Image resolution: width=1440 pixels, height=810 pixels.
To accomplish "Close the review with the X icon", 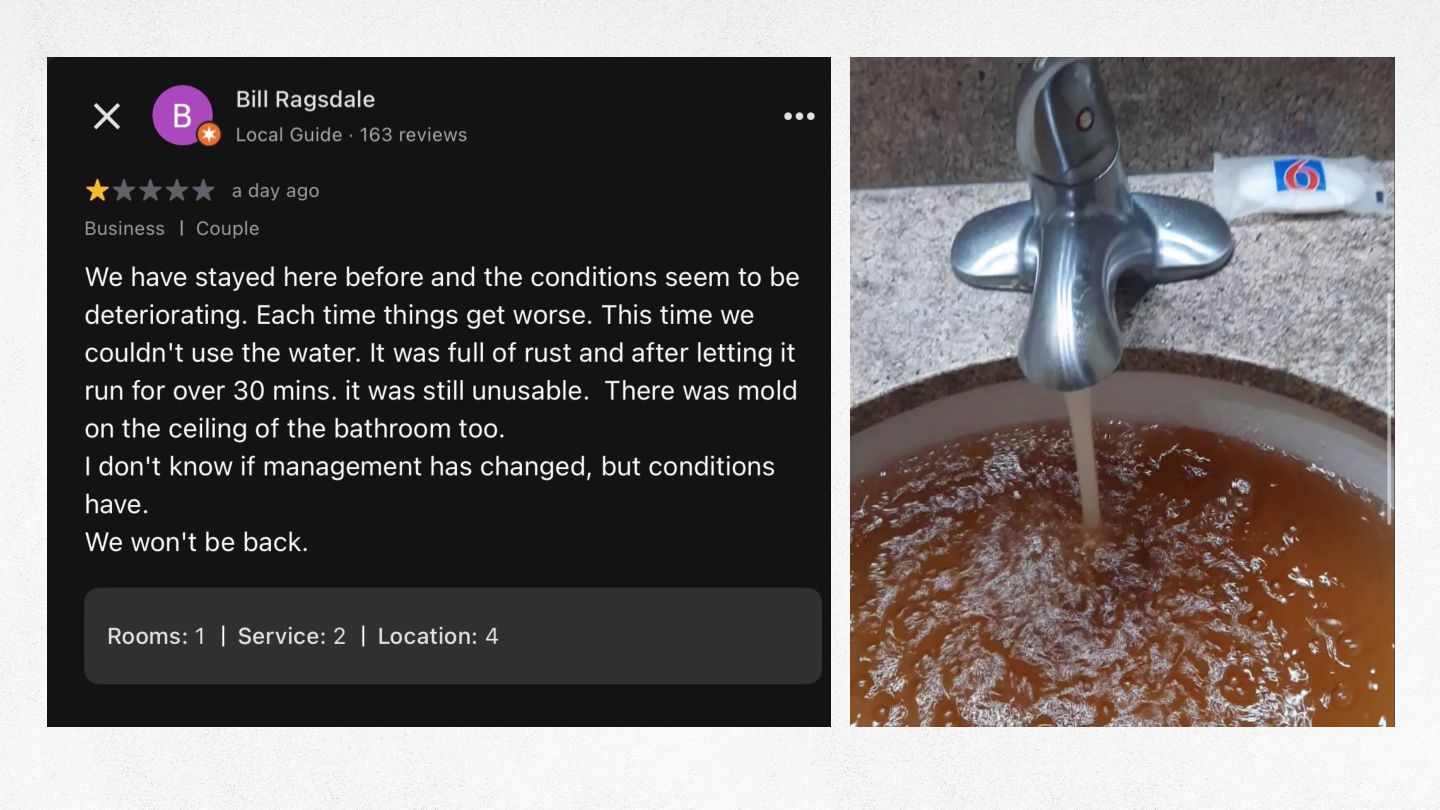I will point(107,117).
